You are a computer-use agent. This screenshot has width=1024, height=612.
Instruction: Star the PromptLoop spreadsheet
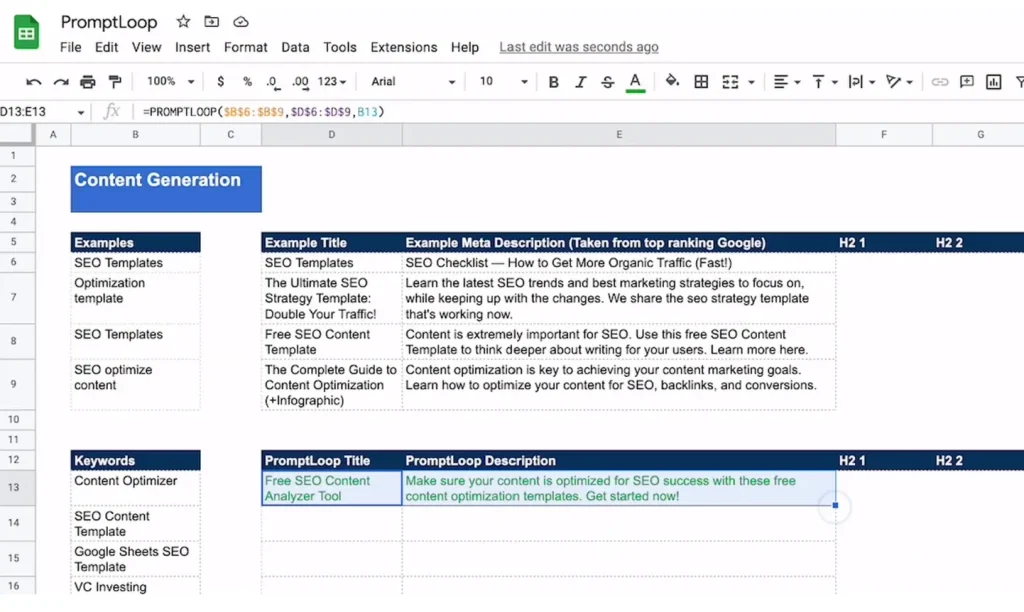183,21
